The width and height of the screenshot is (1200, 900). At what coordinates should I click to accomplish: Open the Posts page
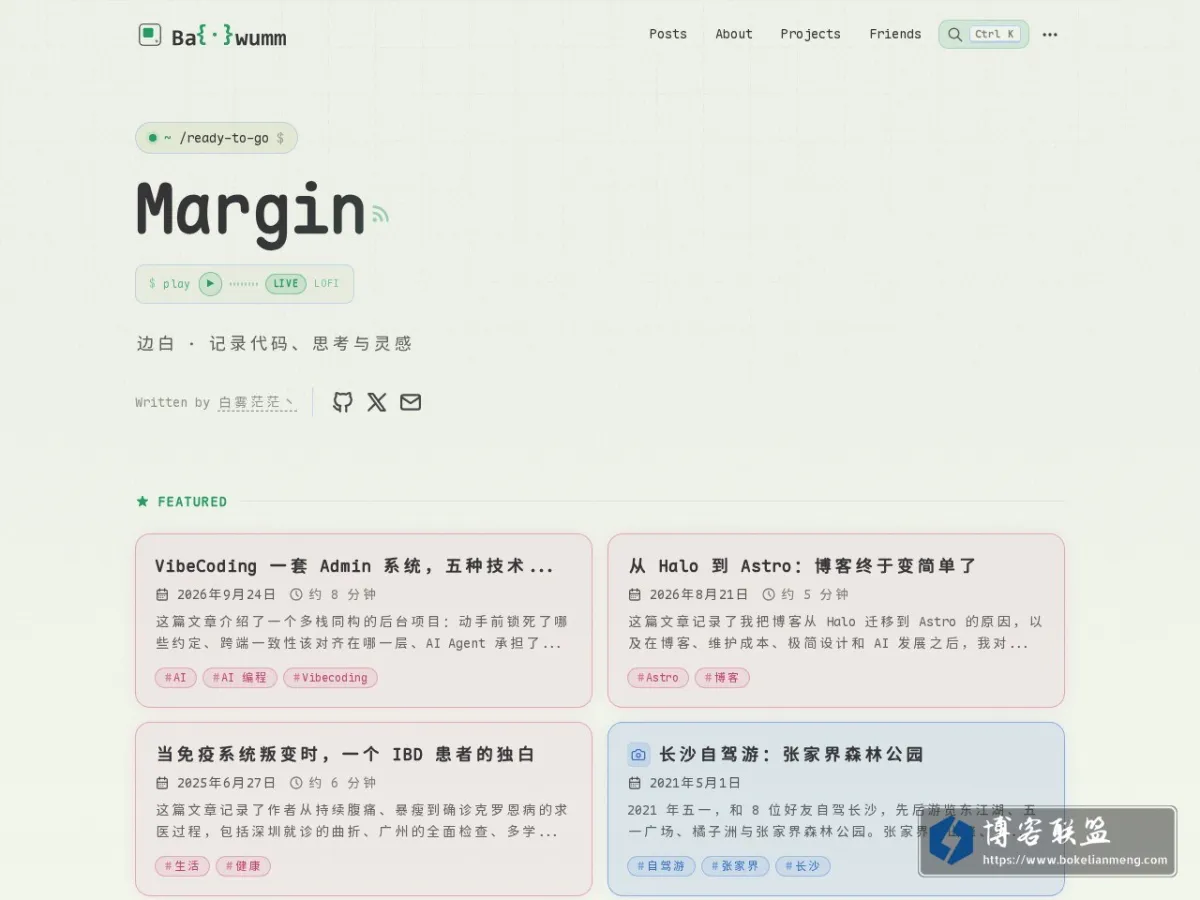(668, 34)
